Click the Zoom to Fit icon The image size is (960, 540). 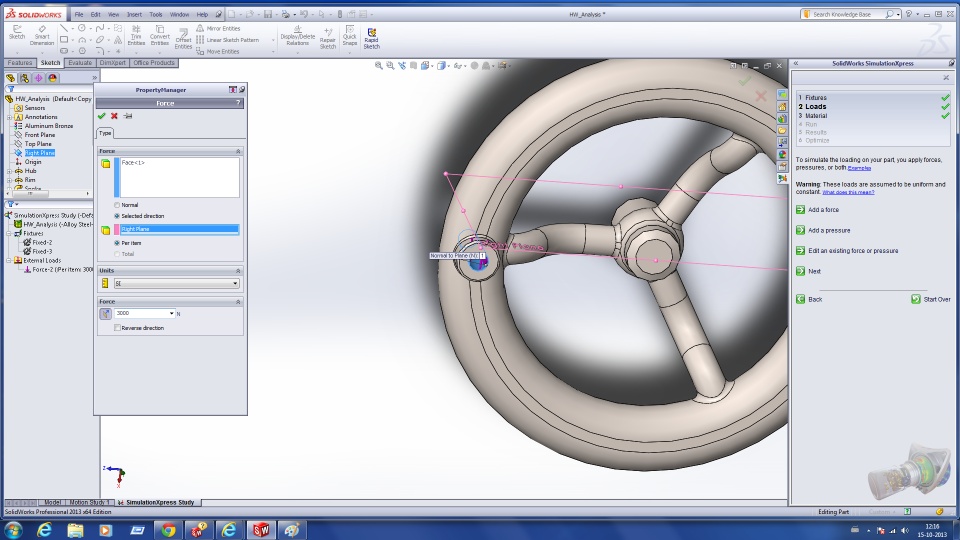pos(378,66)
